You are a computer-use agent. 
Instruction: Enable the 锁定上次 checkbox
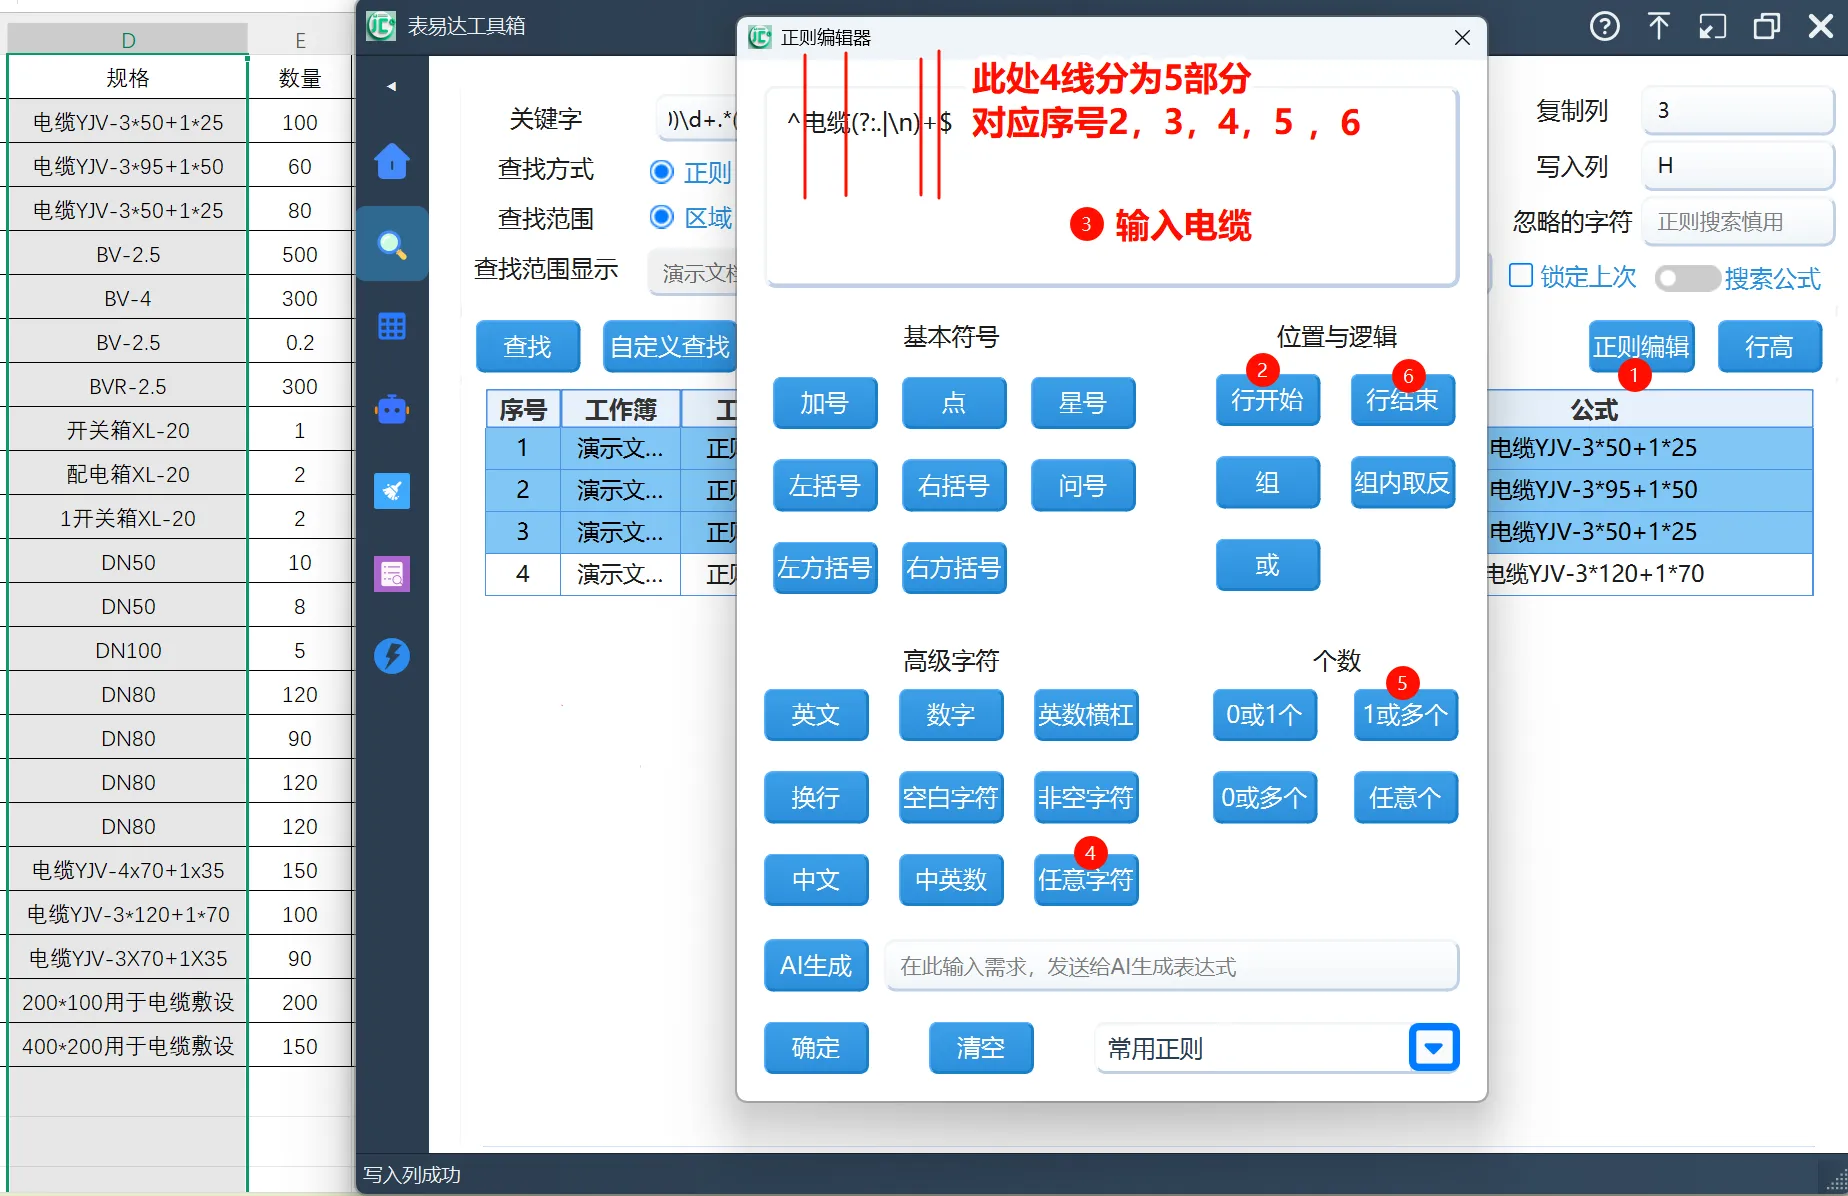tap(1520, 276)
